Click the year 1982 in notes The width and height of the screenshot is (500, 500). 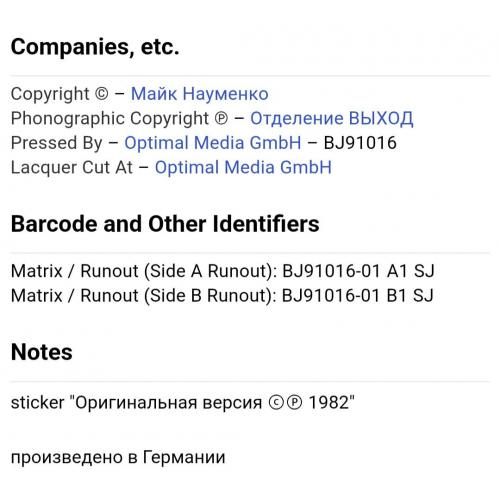click(329, 403)
